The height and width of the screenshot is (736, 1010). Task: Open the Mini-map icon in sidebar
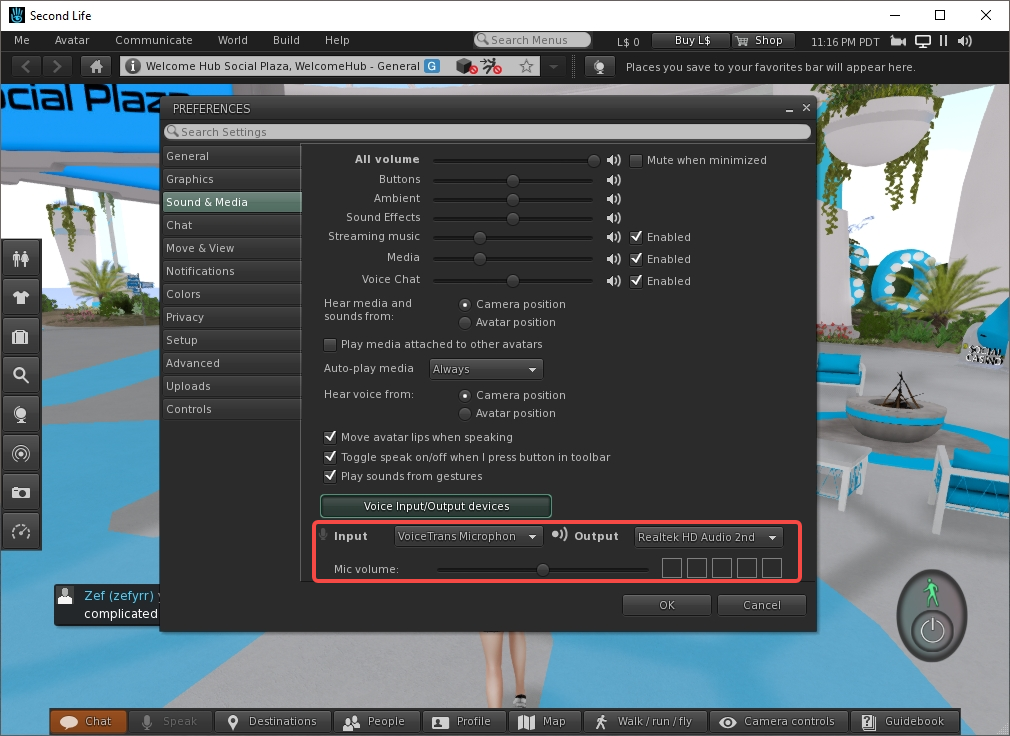(21, 453)
